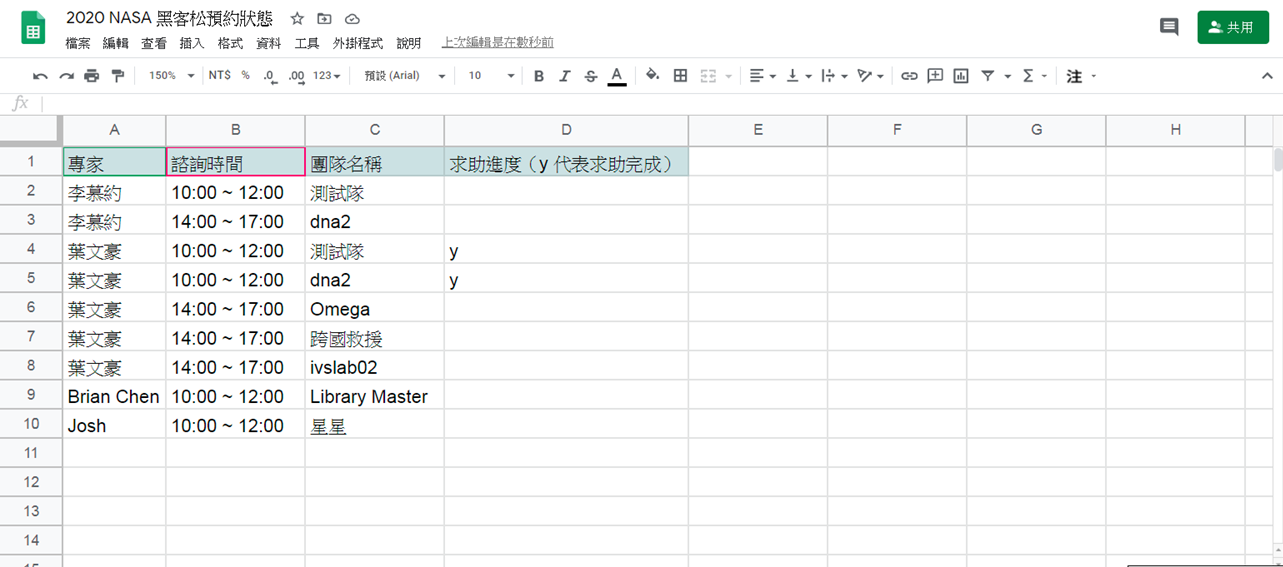Open the borders tool

pos(681,76)
